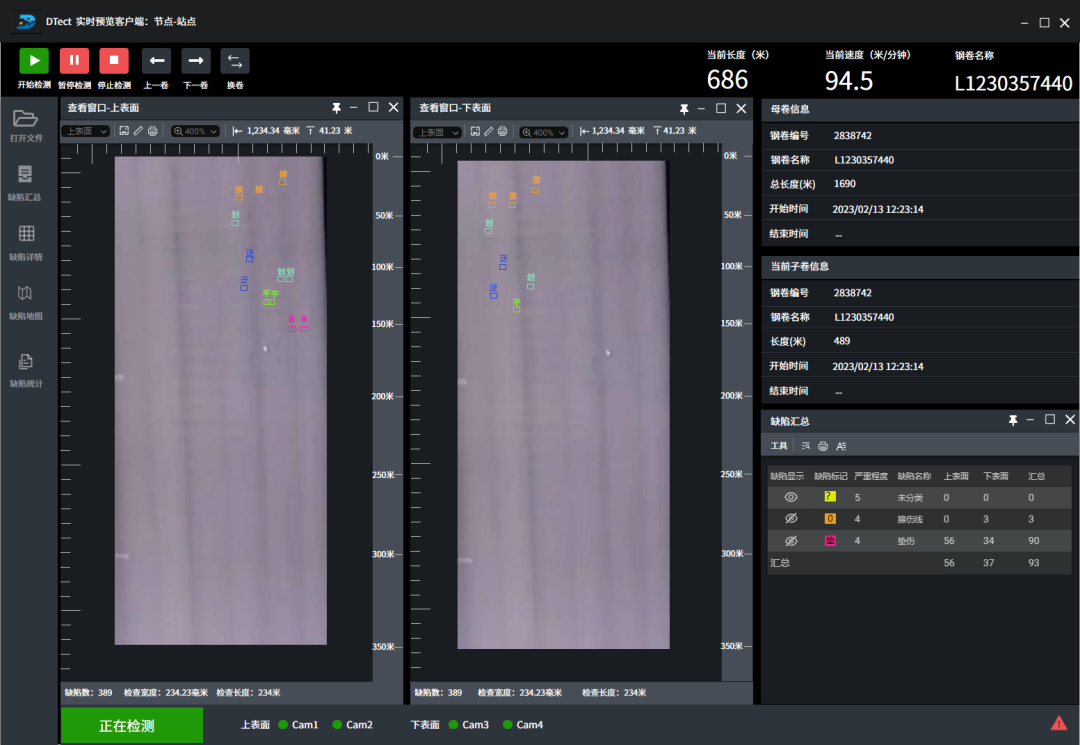The height and width of the screenshot is (745, 1080).
Task: Open the 工具 menu in 缺陷汇总
Action: (779, 446)
